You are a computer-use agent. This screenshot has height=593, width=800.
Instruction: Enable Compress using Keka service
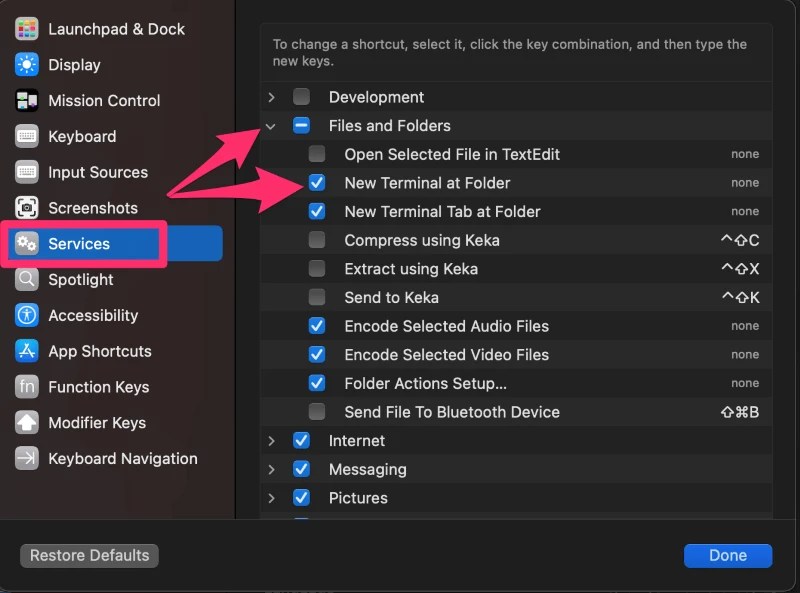pos(317,240)
